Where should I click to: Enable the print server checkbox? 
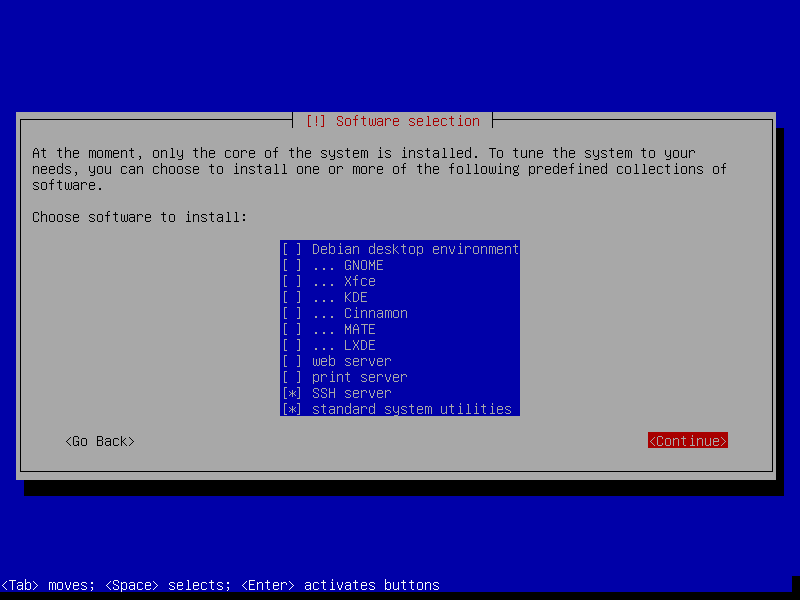(292, 377)
